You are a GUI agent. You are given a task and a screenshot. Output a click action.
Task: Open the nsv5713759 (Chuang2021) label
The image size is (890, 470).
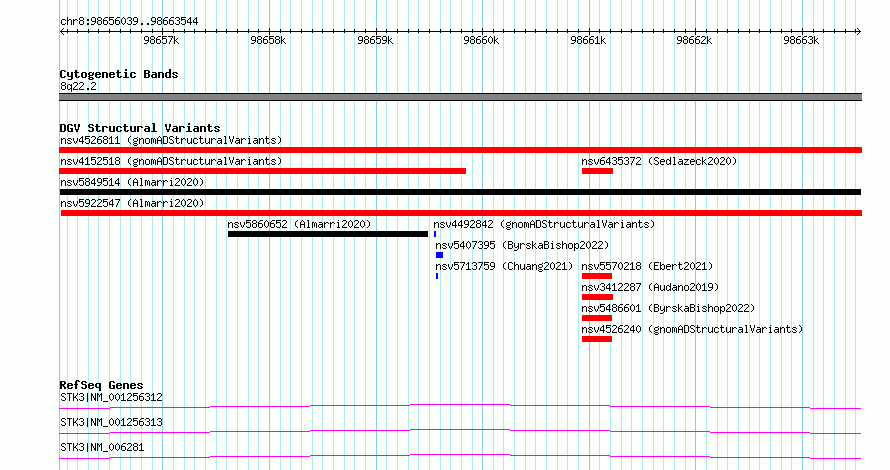click(x=504, y=266)
